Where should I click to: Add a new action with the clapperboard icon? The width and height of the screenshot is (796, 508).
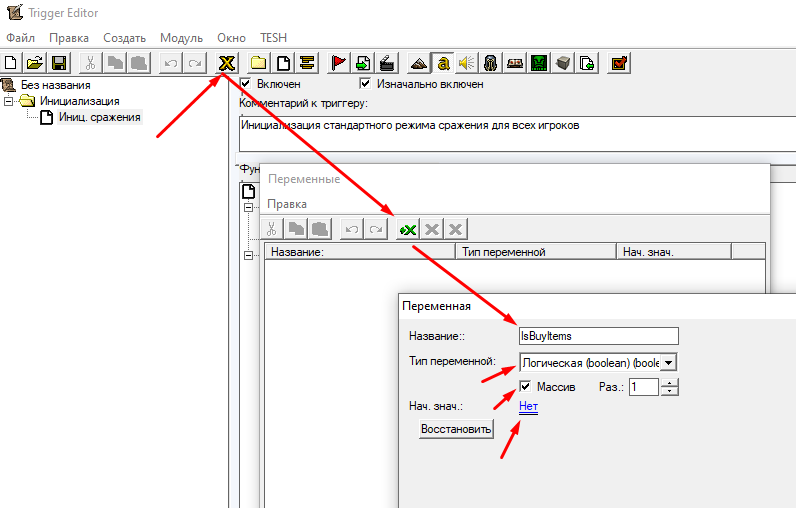tap(387, 63)
